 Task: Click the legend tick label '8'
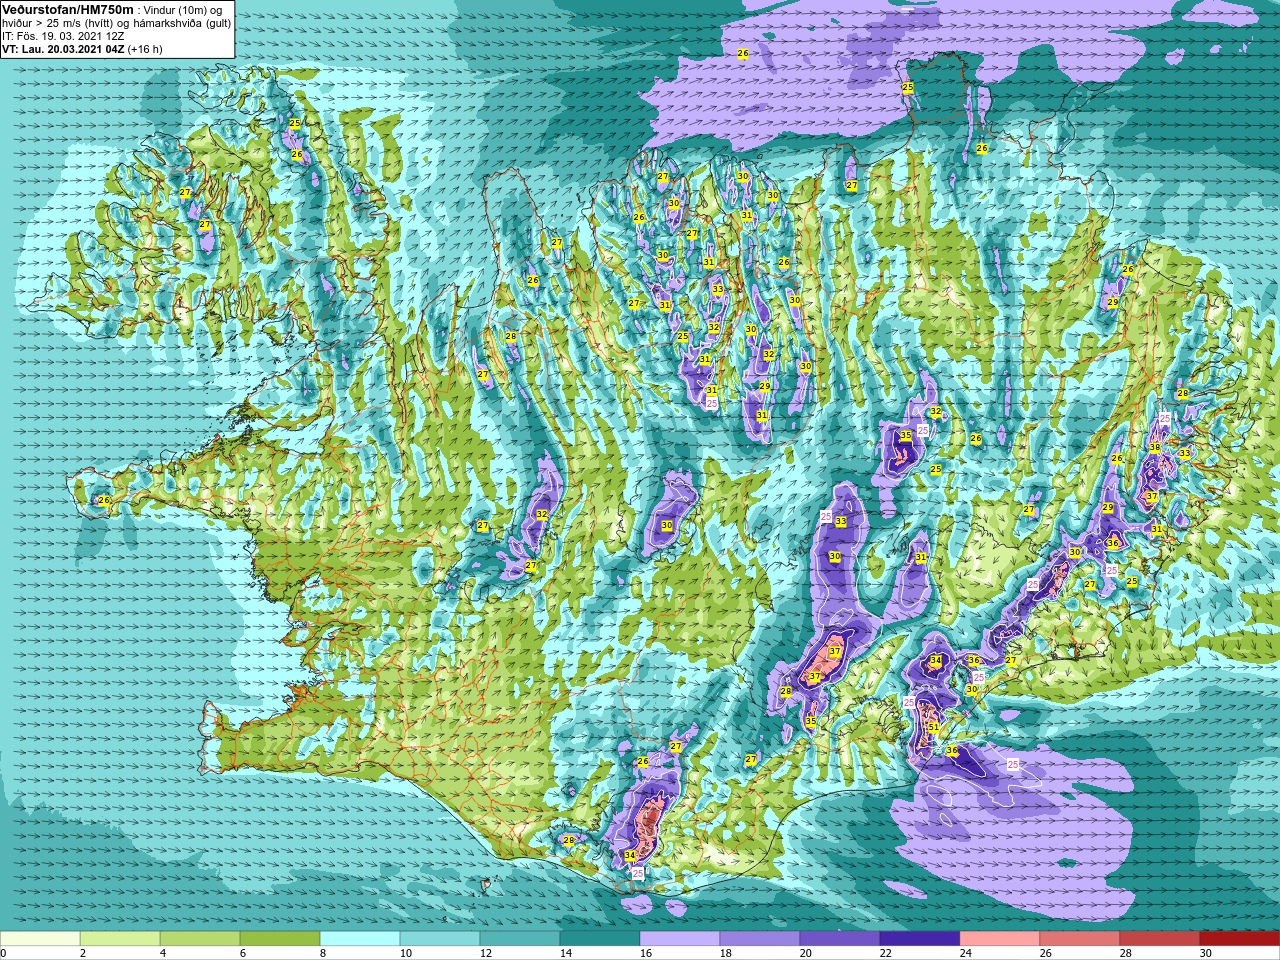(x=323, y=953)
